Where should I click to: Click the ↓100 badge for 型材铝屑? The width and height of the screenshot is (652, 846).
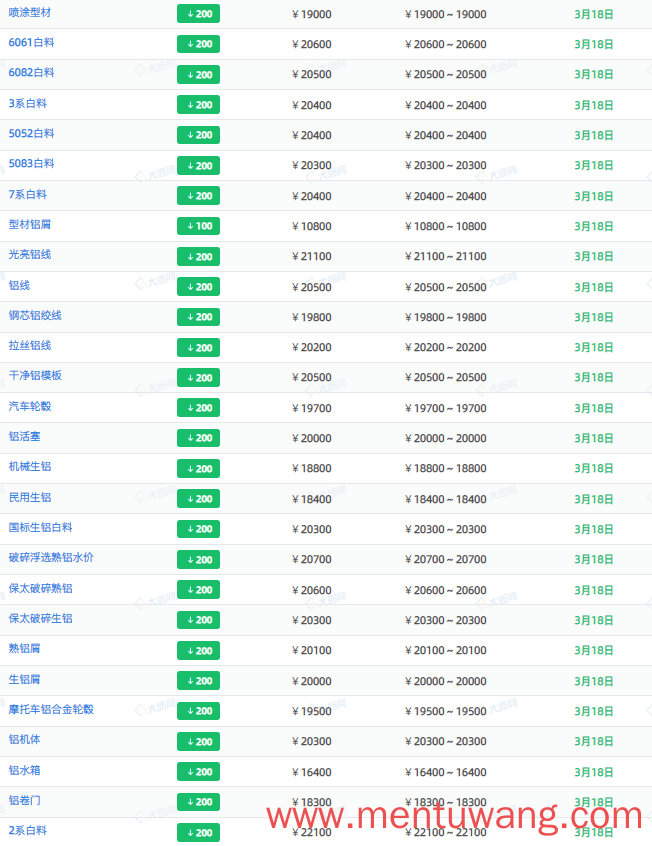[x=198, y=226]
